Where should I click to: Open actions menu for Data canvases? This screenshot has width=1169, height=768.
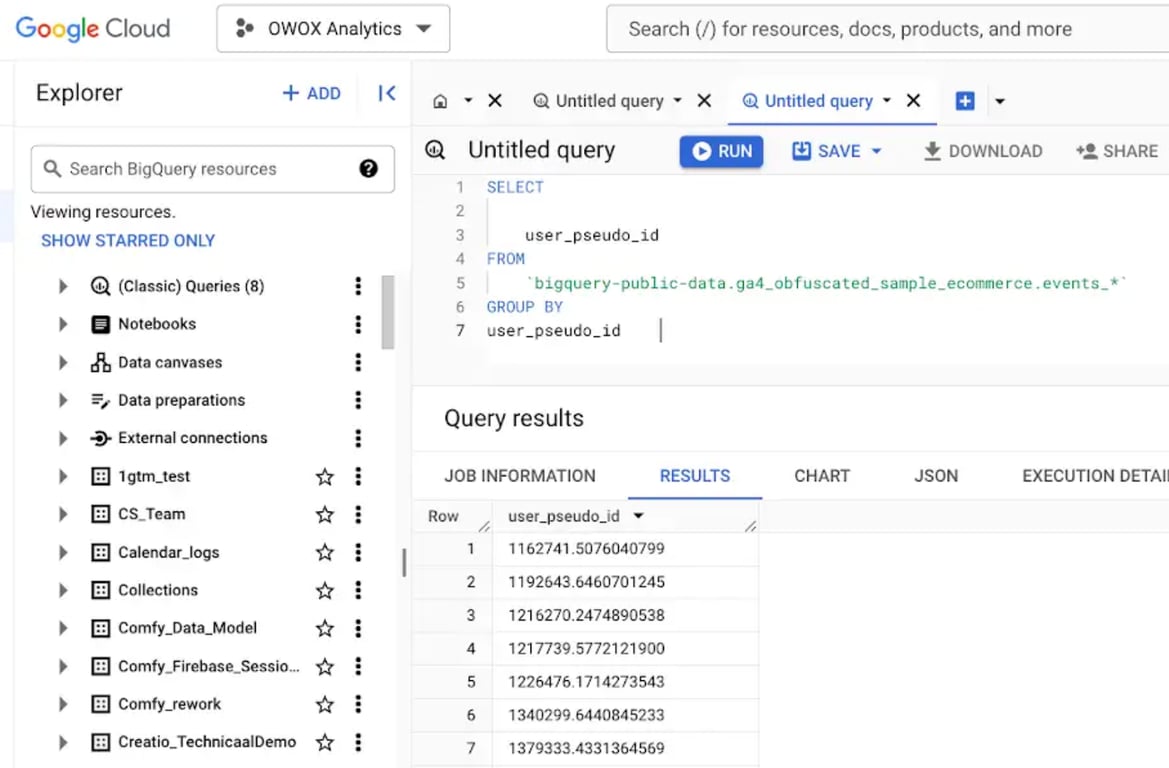pos(358,362)
